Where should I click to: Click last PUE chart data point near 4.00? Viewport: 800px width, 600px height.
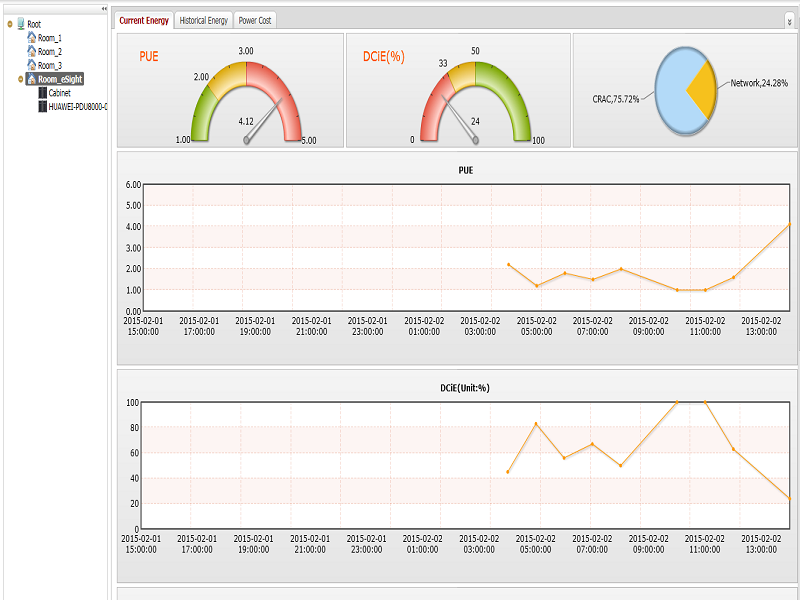pyautogui.click(x=790, y=224)
